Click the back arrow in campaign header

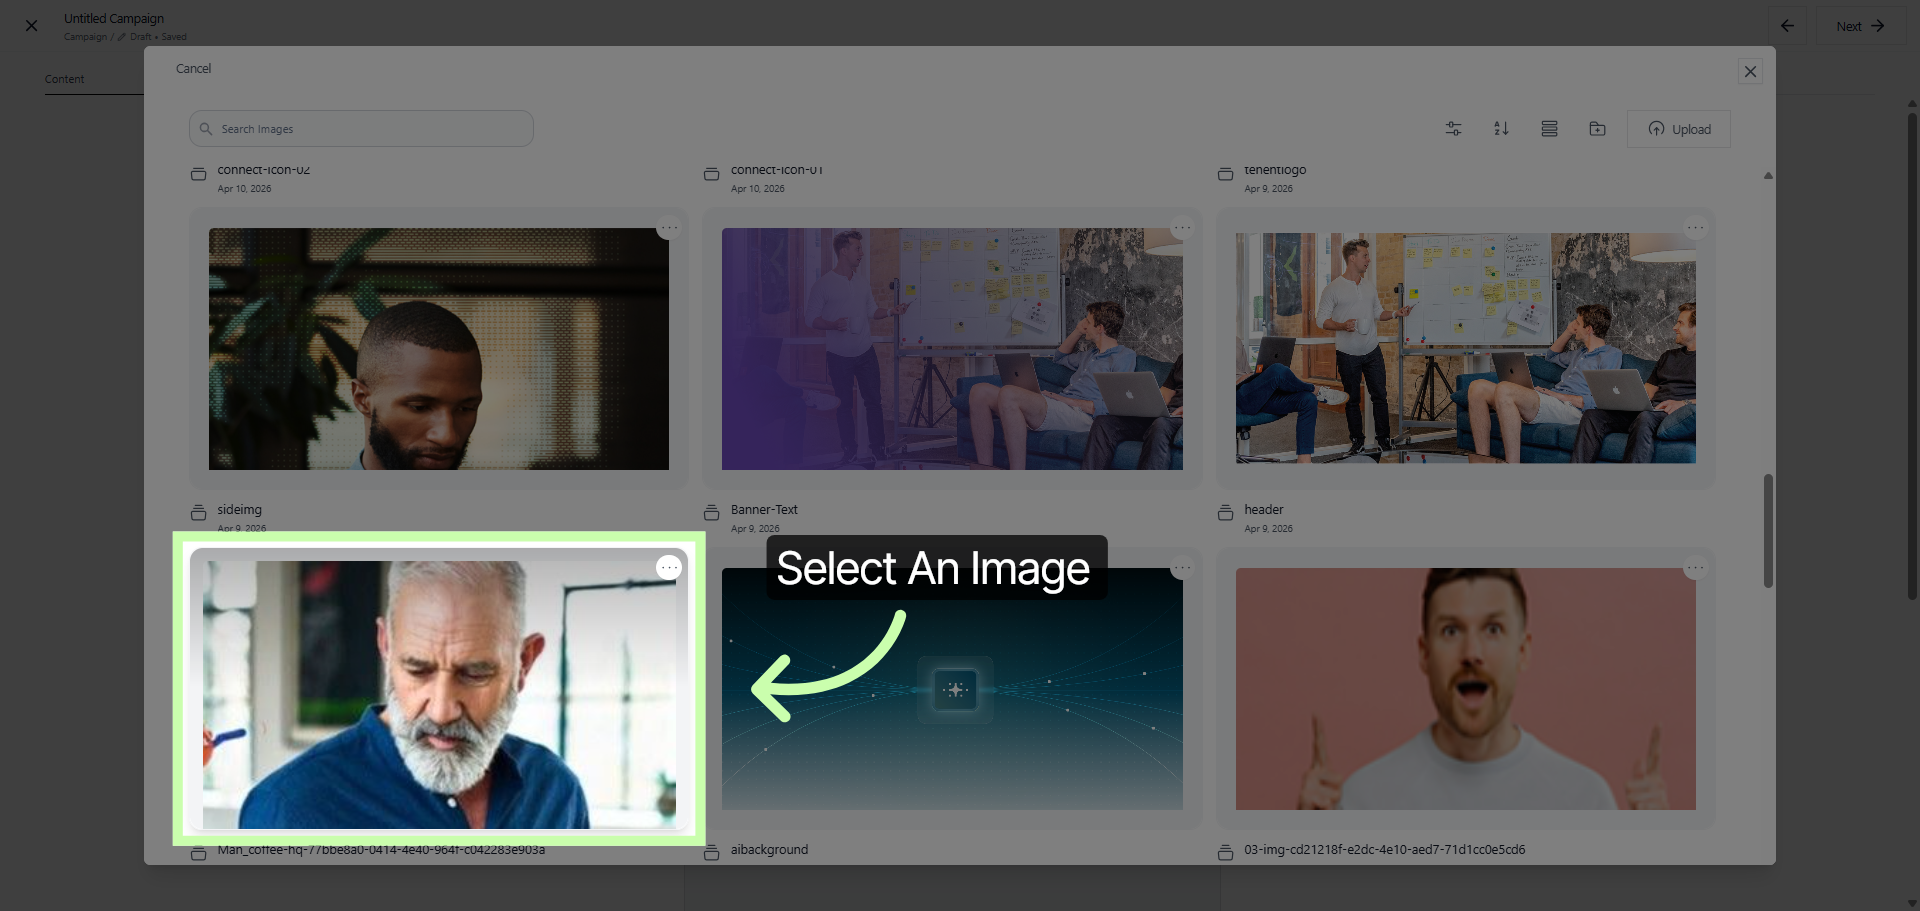[1787, 26]
